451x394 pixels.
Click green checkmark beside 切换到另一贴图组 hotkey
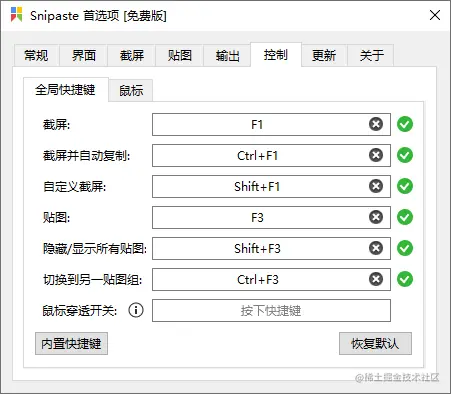tap(405, 279)
